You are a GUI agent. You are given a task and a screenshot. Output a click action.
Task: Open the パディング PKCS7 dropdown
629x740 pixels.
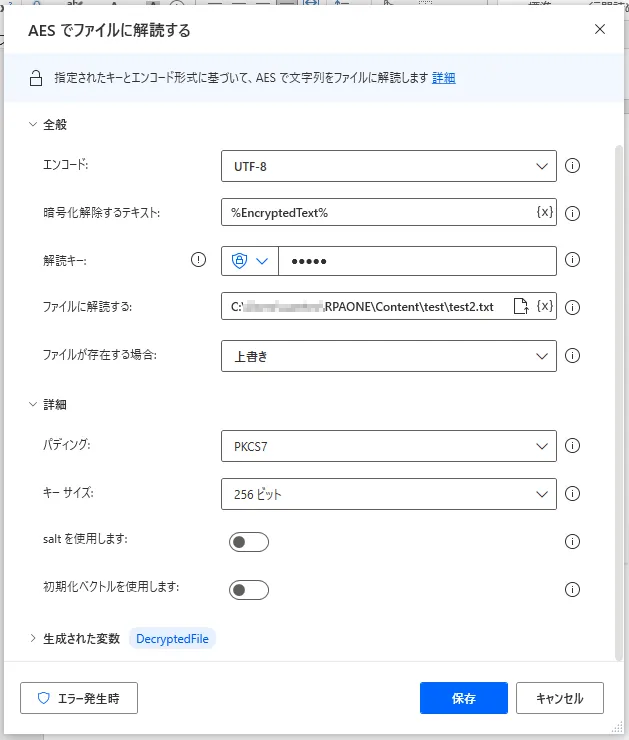point(389,446)
